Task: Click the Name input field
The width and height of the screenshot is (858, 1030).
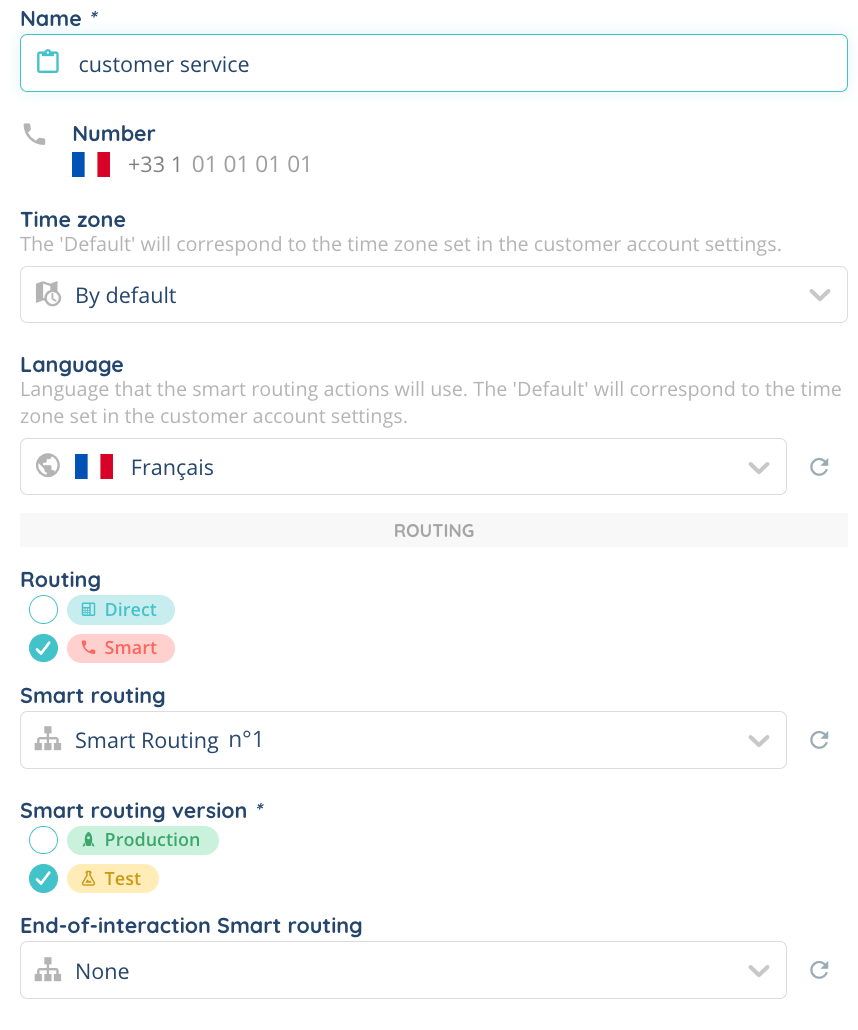Action: point(450,64)
